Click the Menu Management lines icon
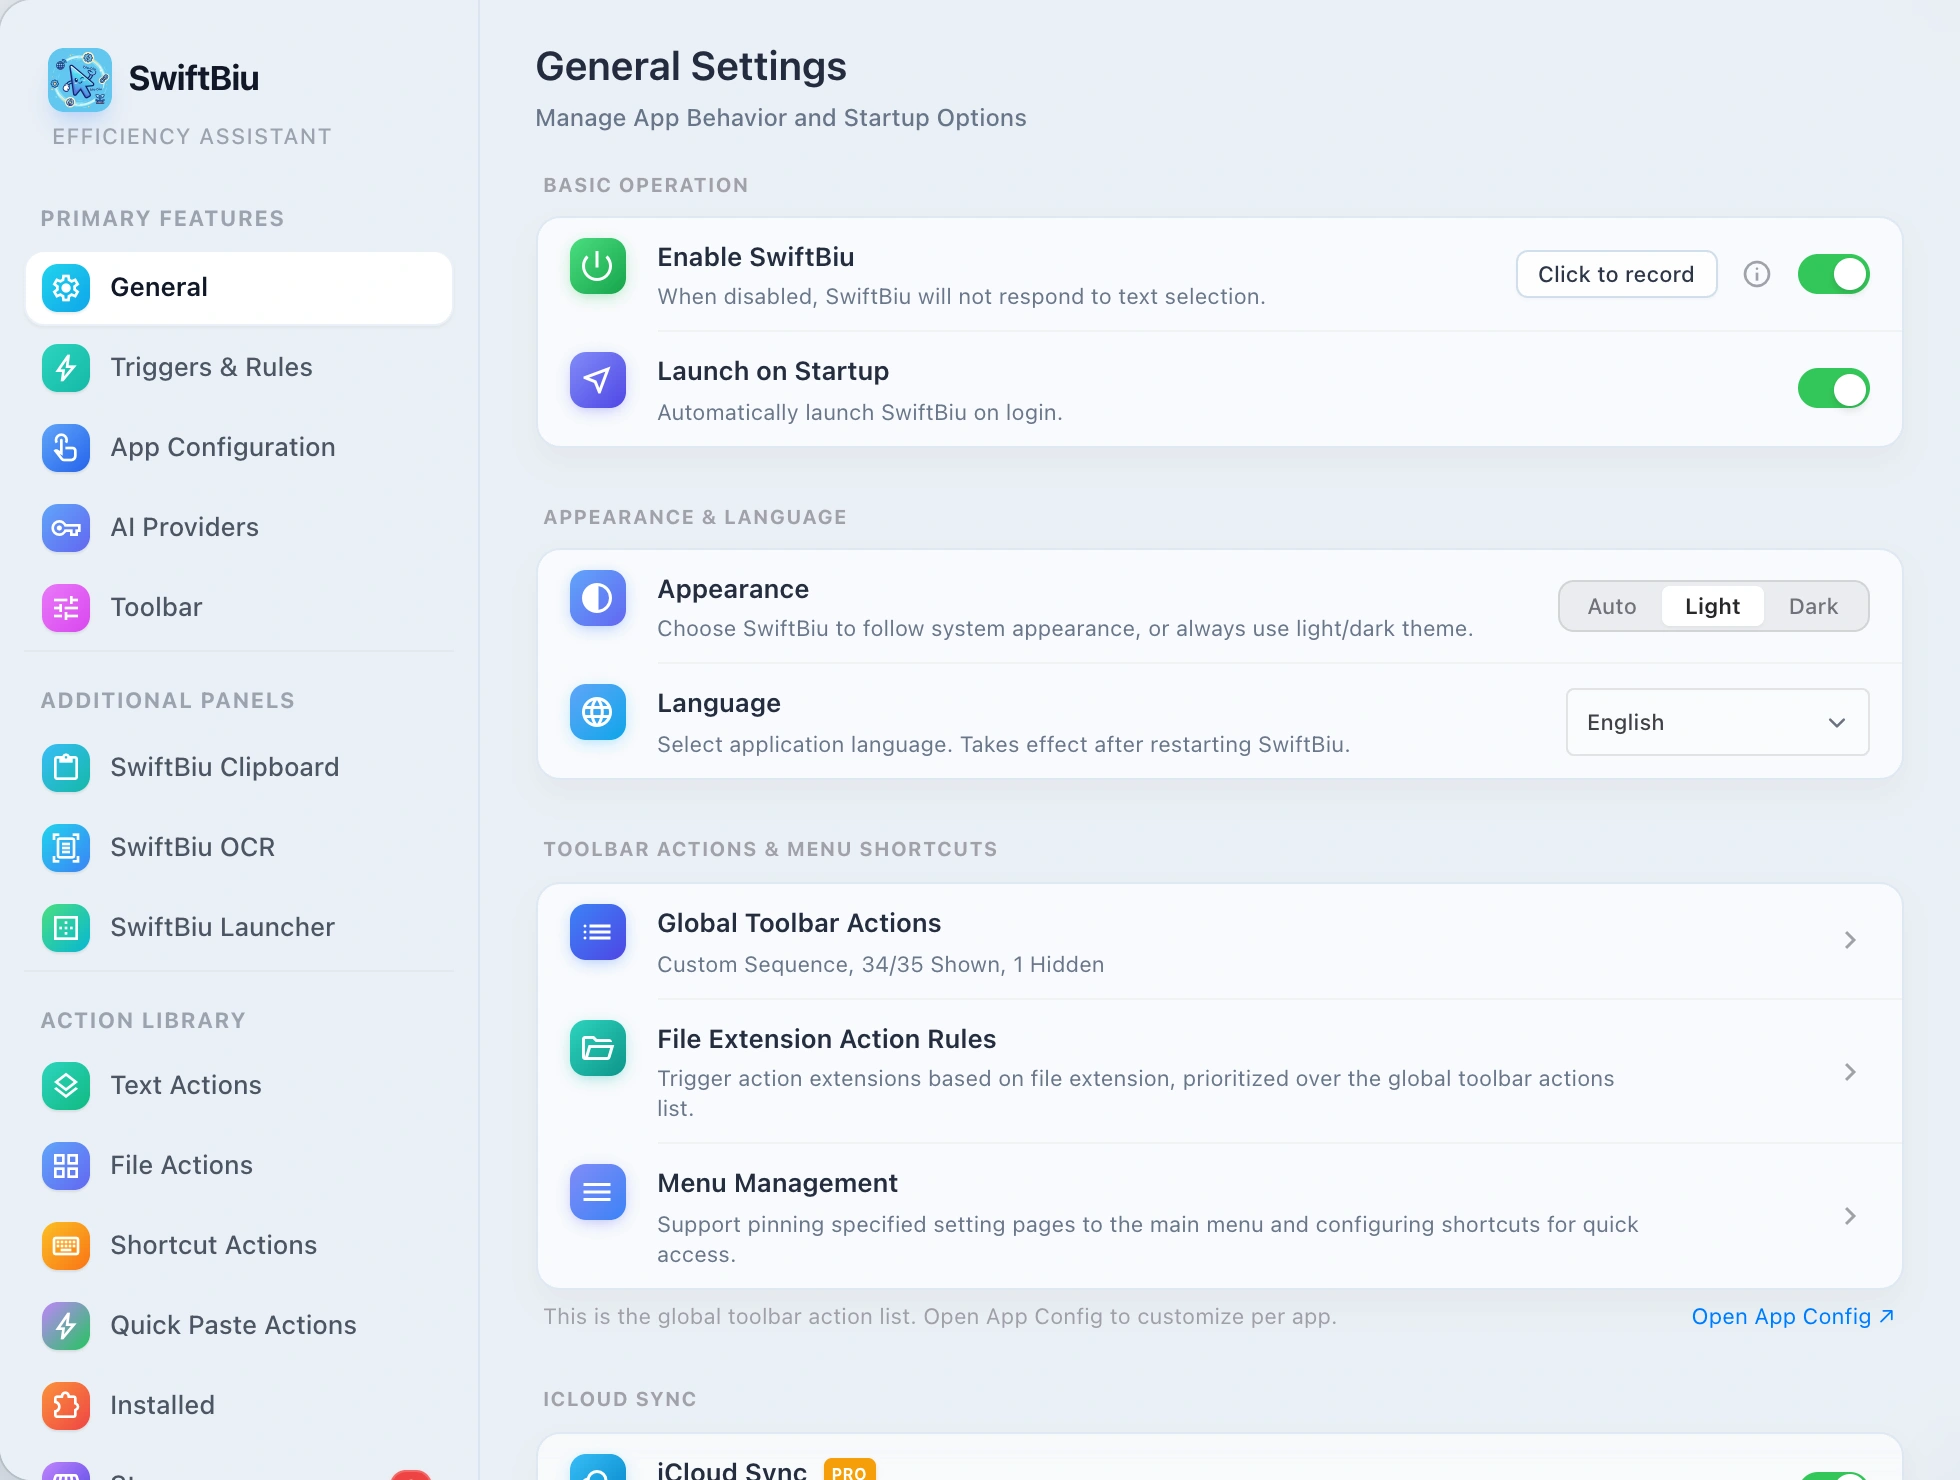The height and width of the screenshot is (1480, 1960). tap(598, 1192)
